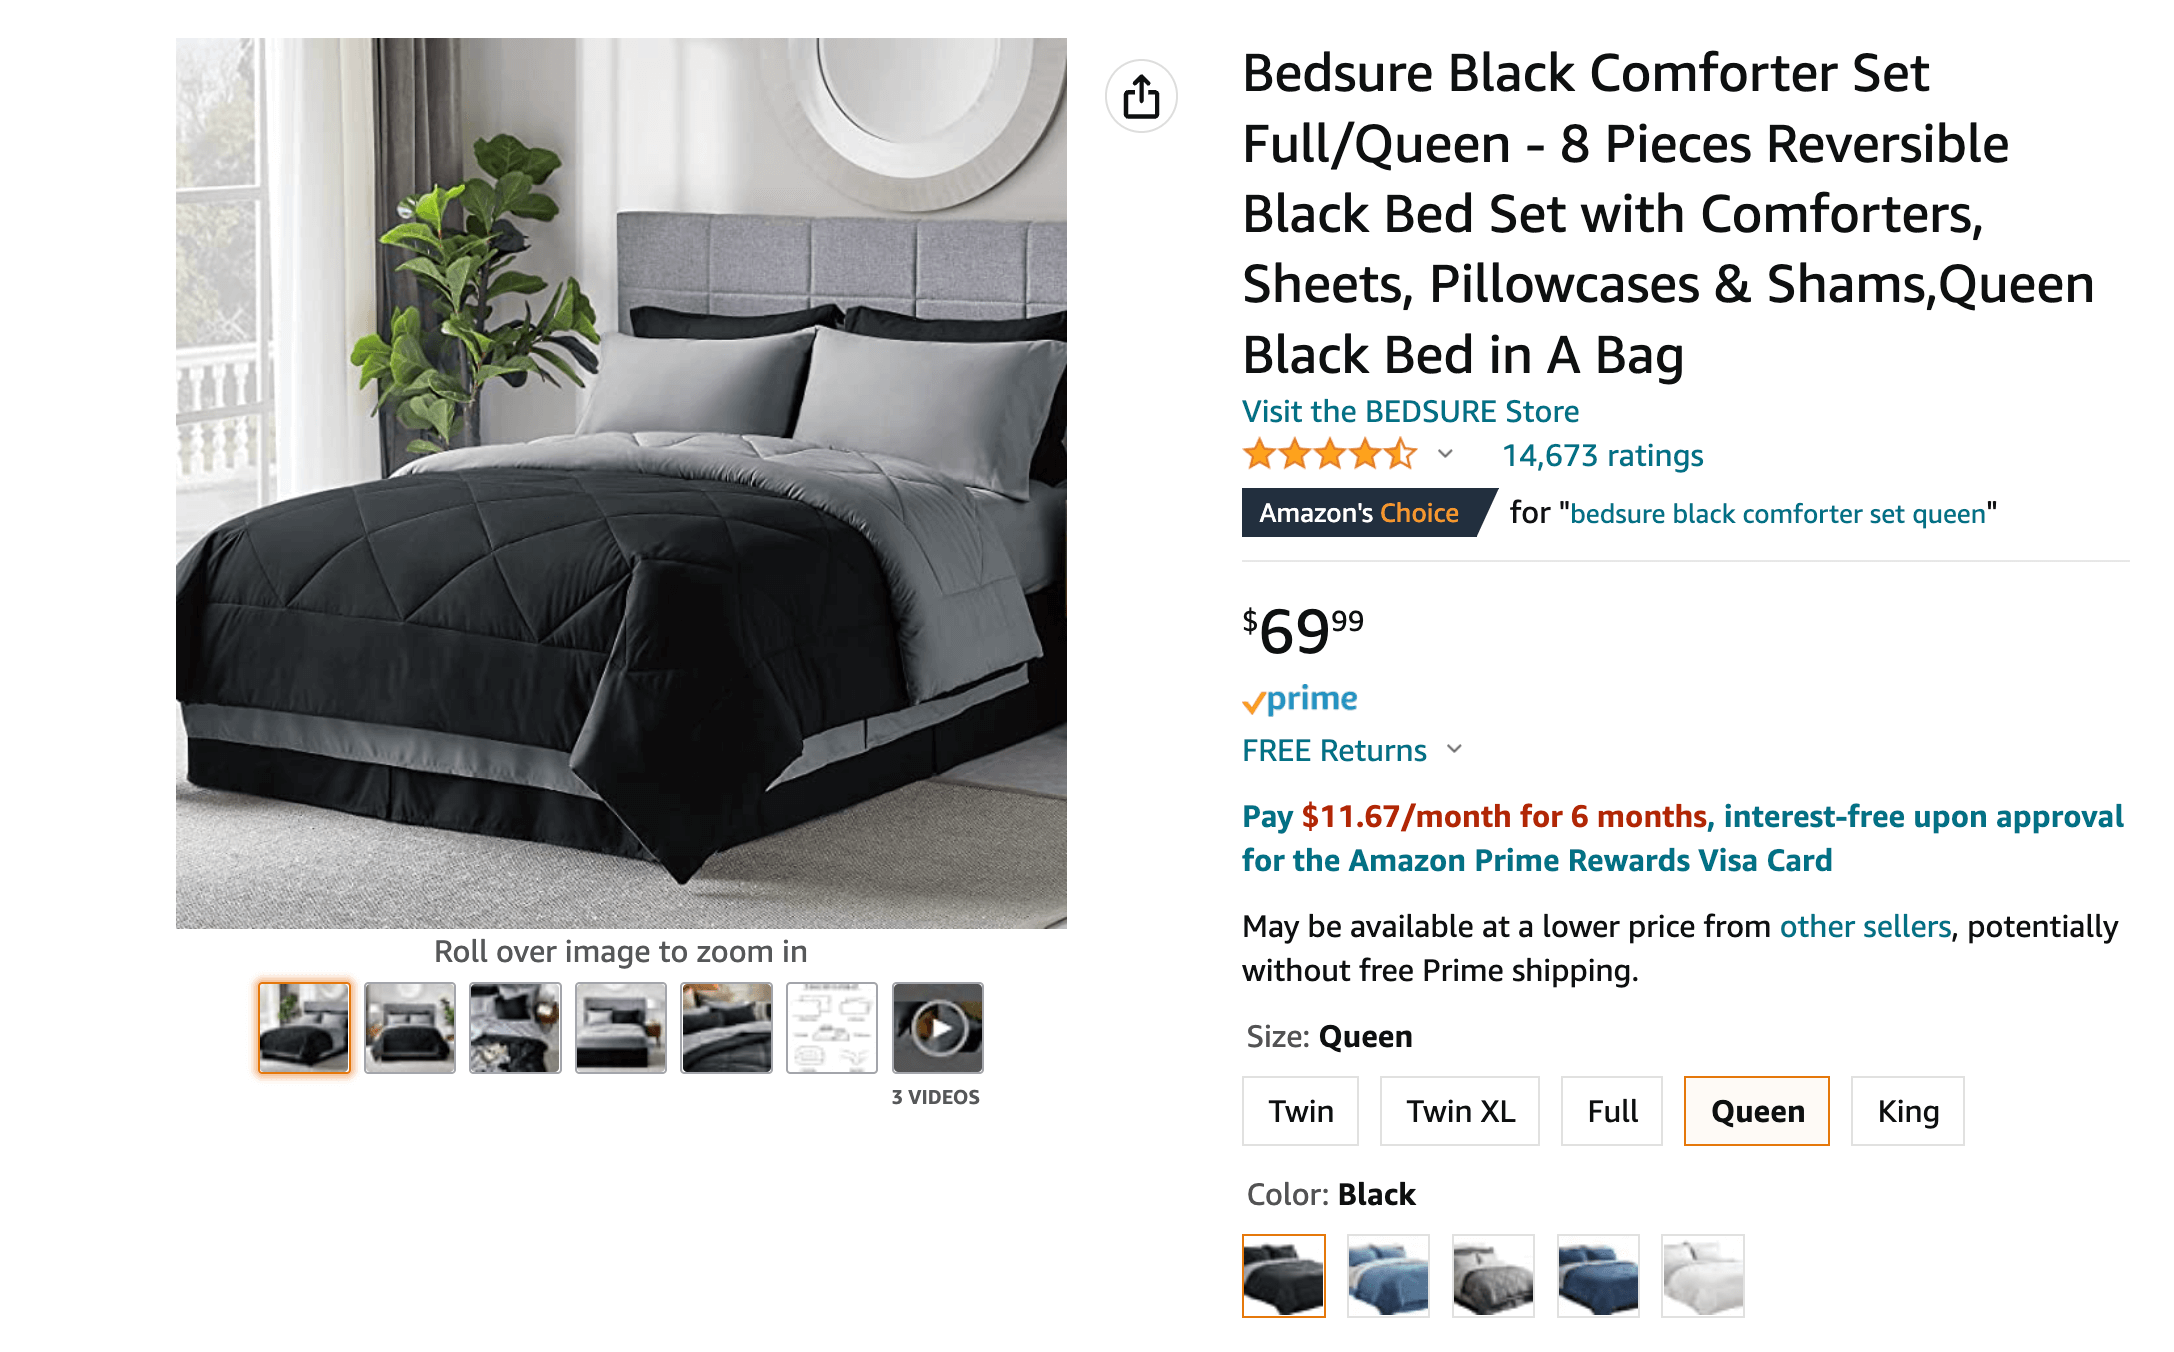Select the blue color swatch

pyautogui.click(x=1388, y=1276)
